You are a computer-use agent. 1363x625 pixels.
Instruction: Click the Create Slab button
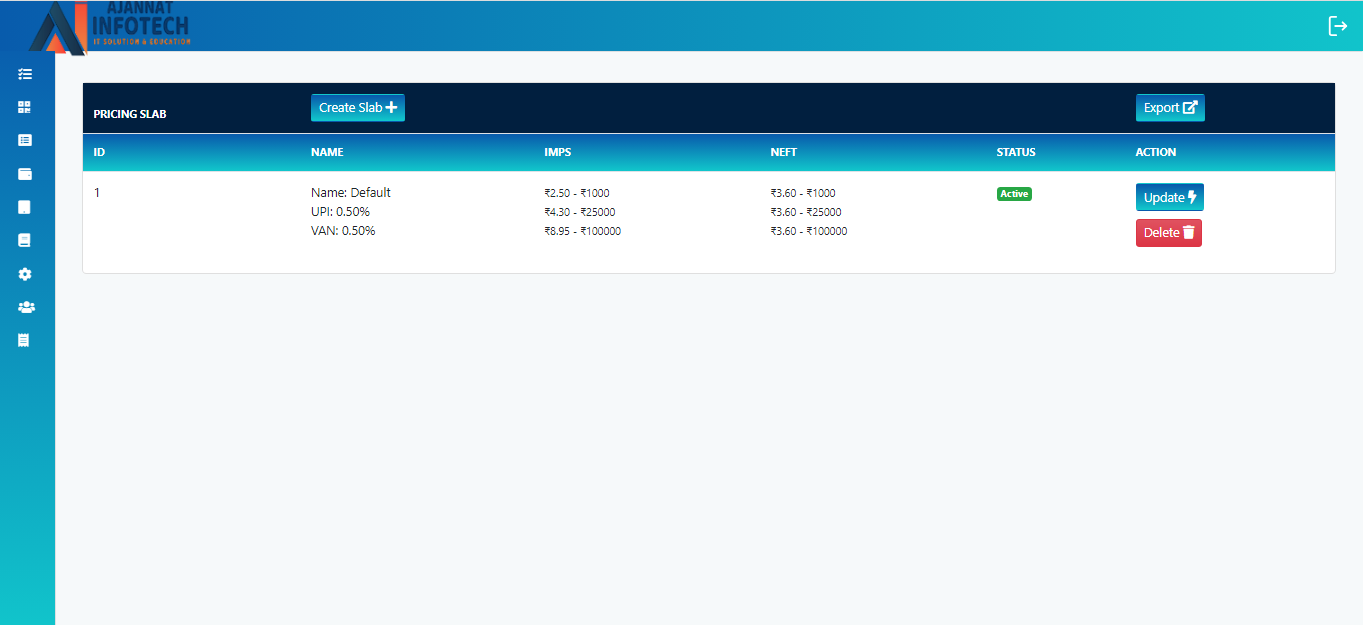(x=357, y=108)
